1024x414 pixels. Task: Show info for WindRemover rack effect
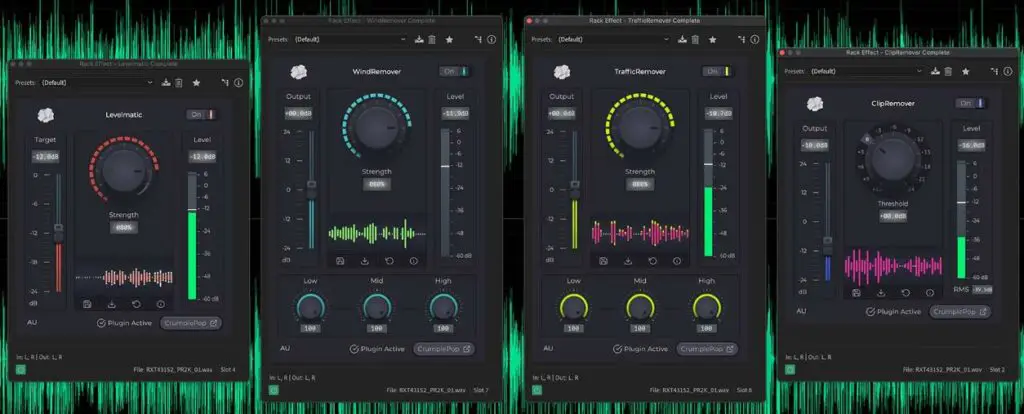coord(492,40)
